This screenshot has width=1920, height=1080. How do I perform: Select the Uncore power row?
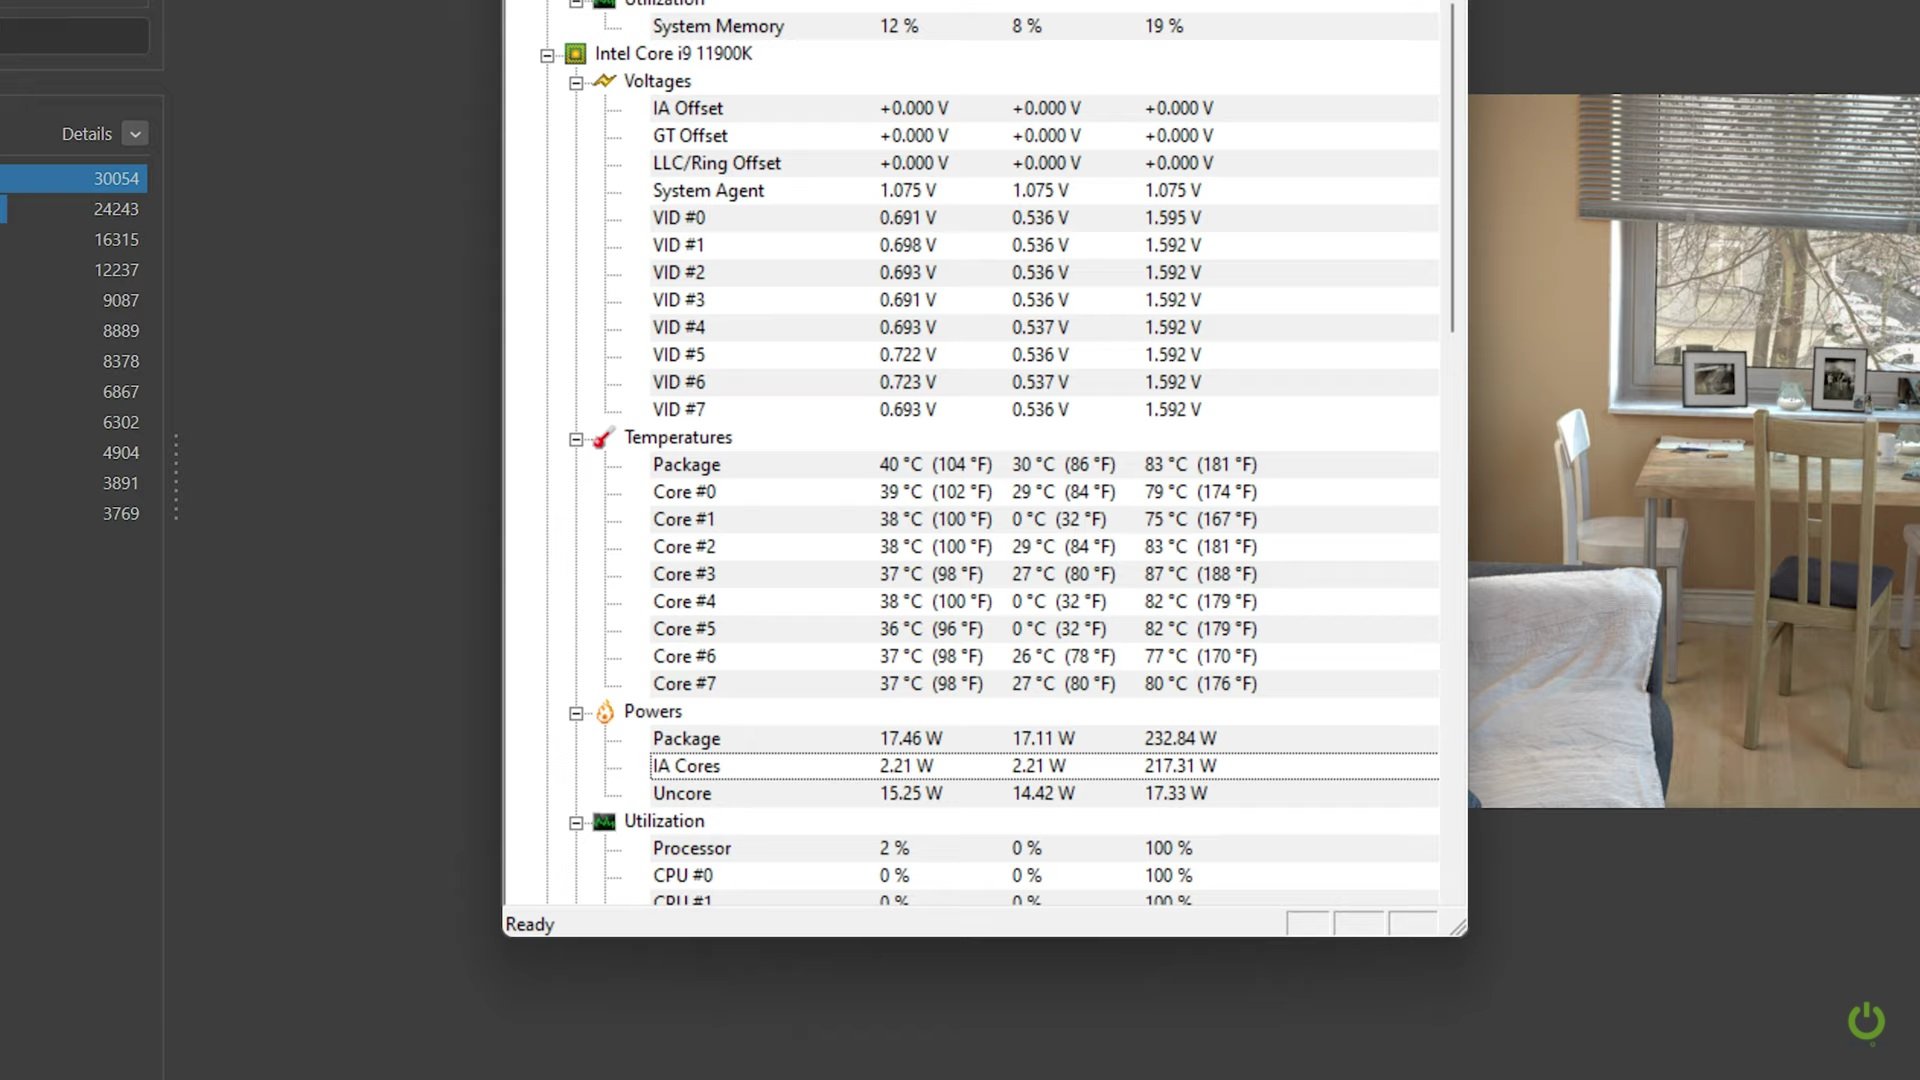682,794
